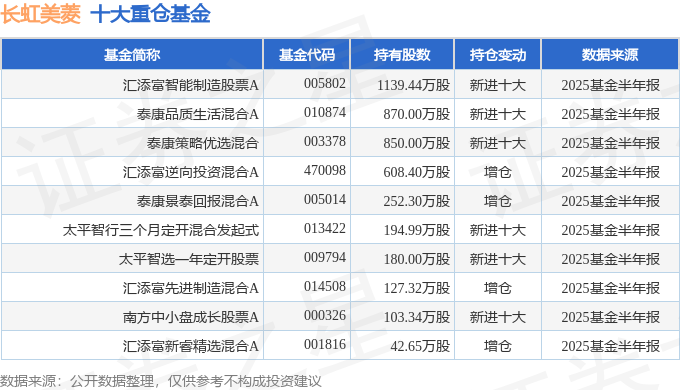Screen dimensions: 680x390
Task: Click the 1139.44万股 holdings cell
Action: coord(413,85)
